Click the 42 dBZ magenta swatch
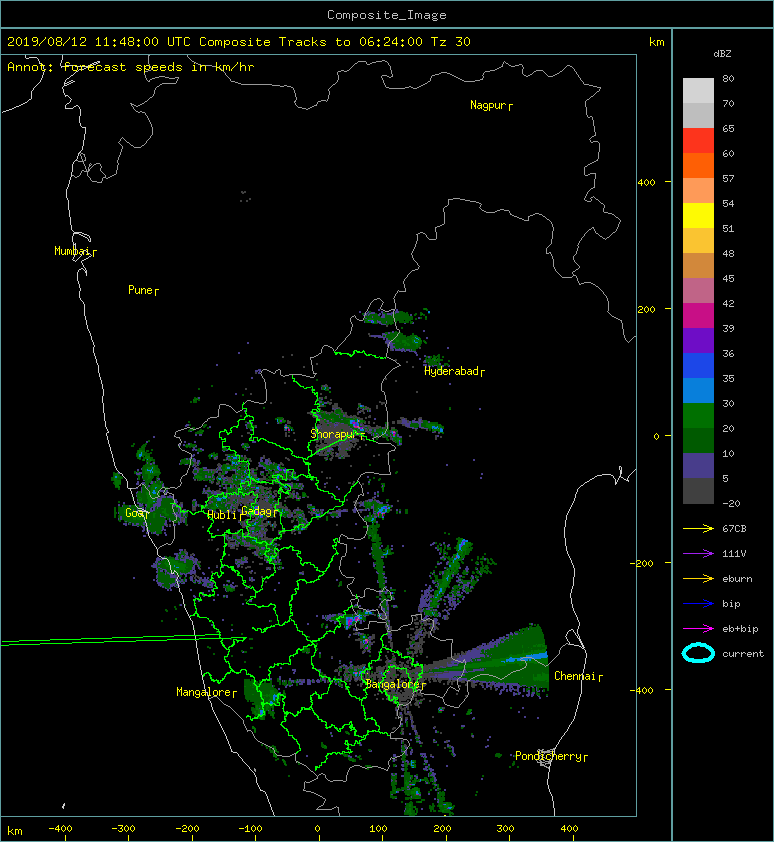 (x=698, y=315)
